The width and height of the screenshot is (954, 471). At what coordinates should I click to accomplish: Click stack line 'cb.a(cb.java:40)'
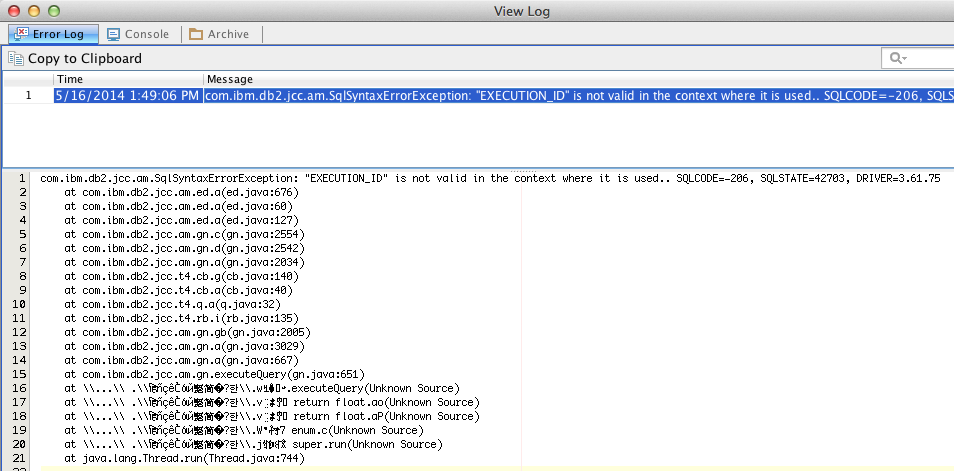(179, 290)
